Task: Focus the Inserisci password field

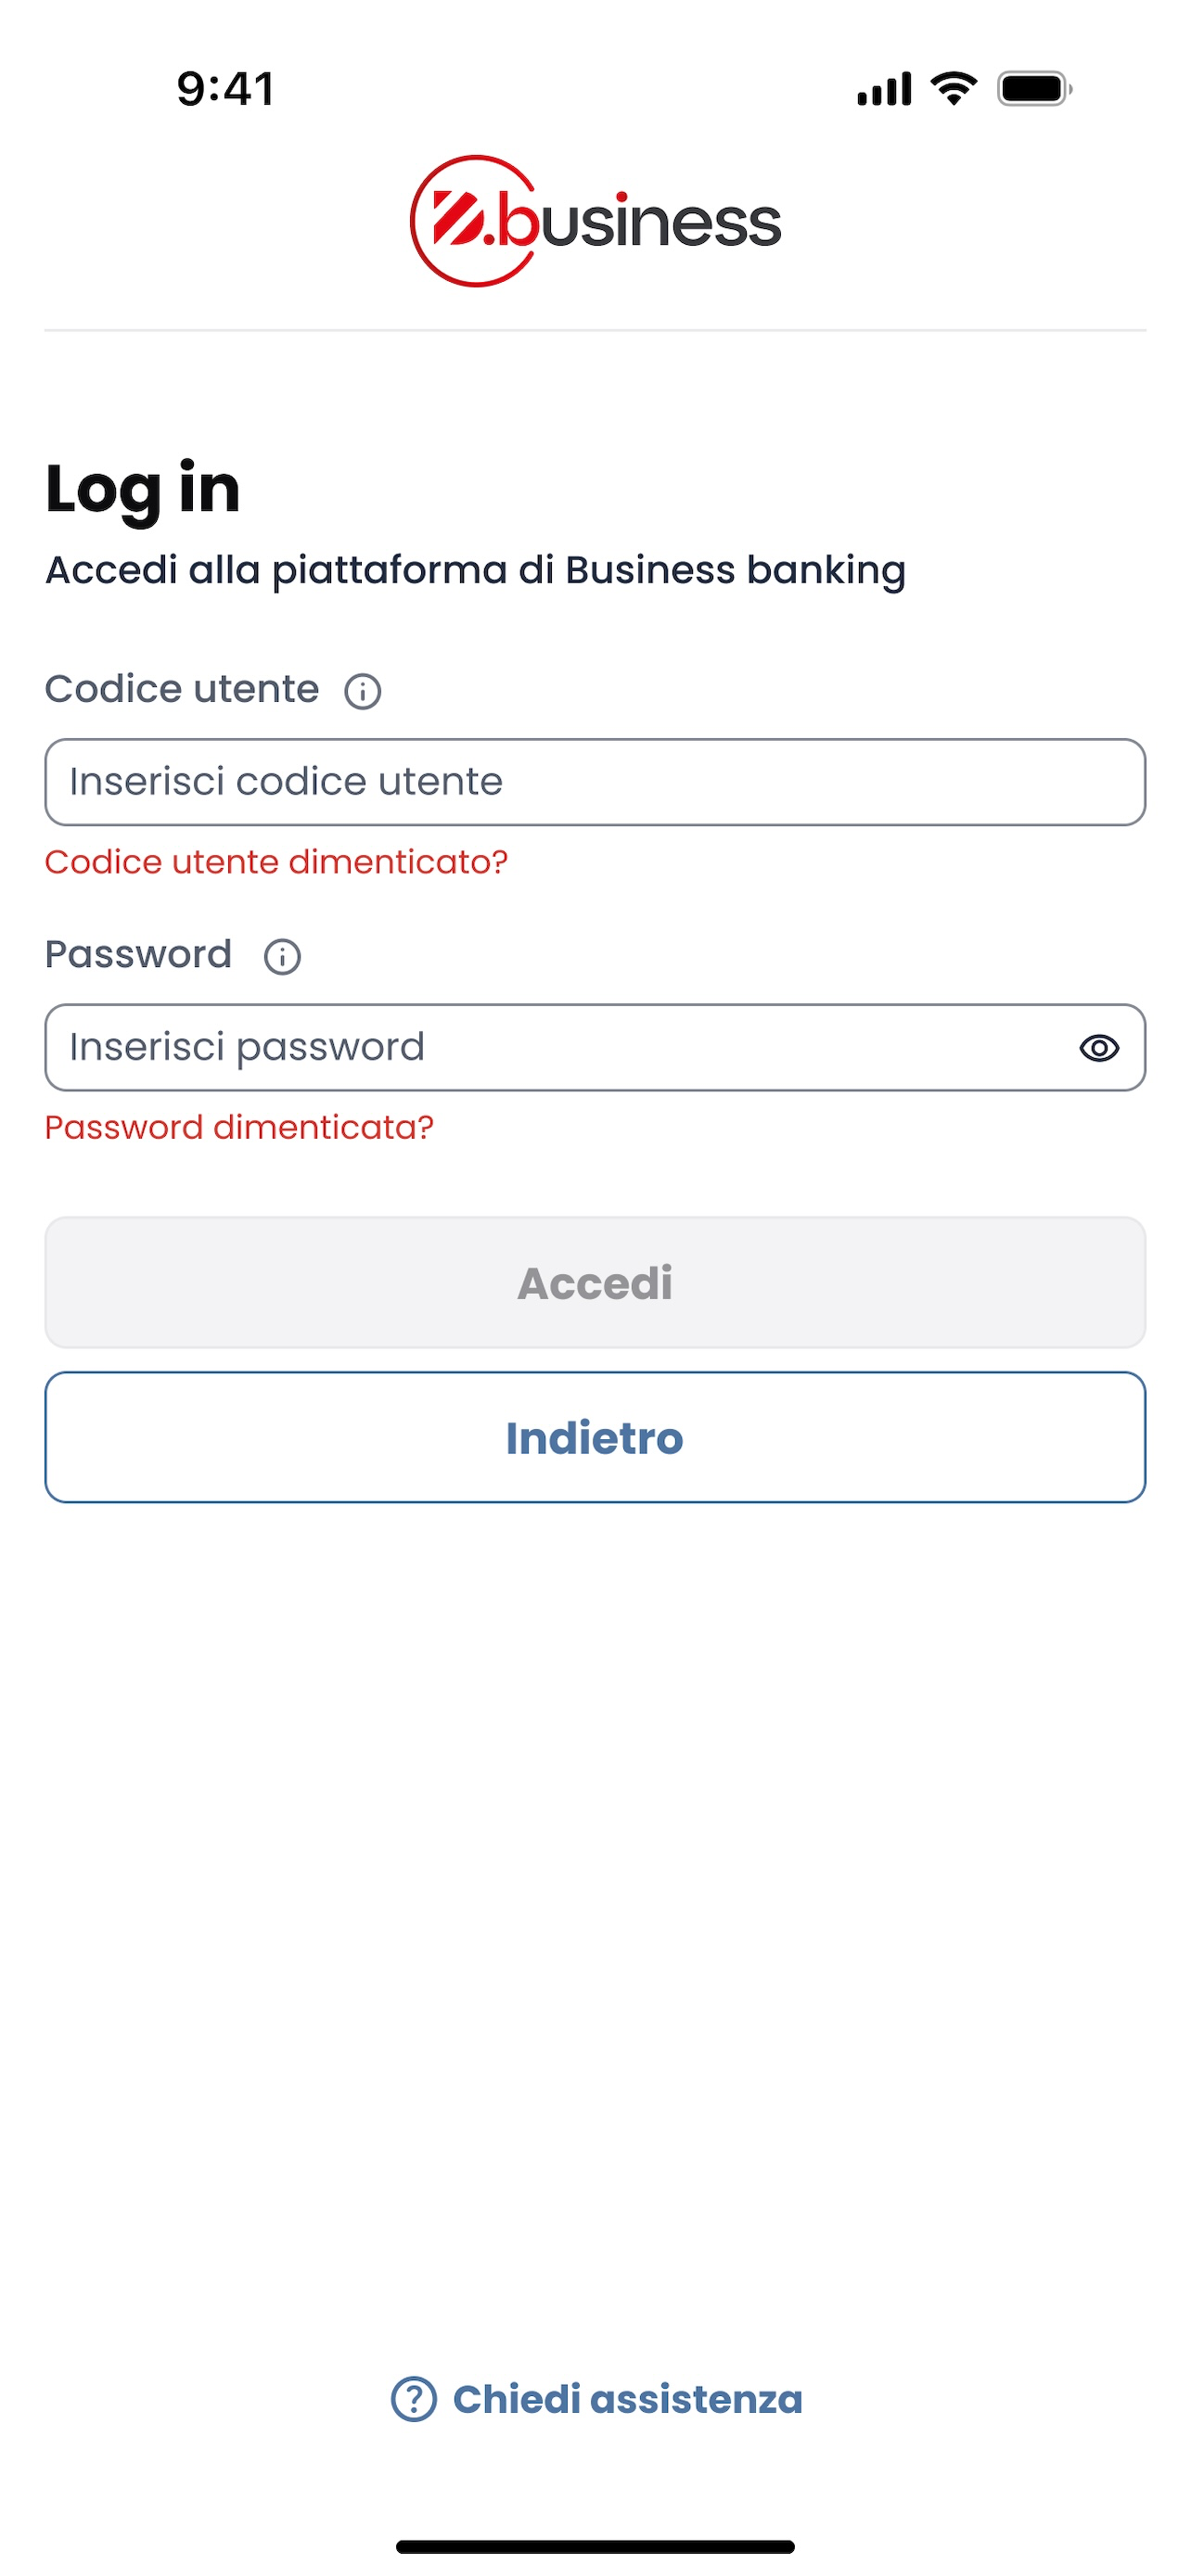Action: pyautogui.click(x=595, y=1048)
